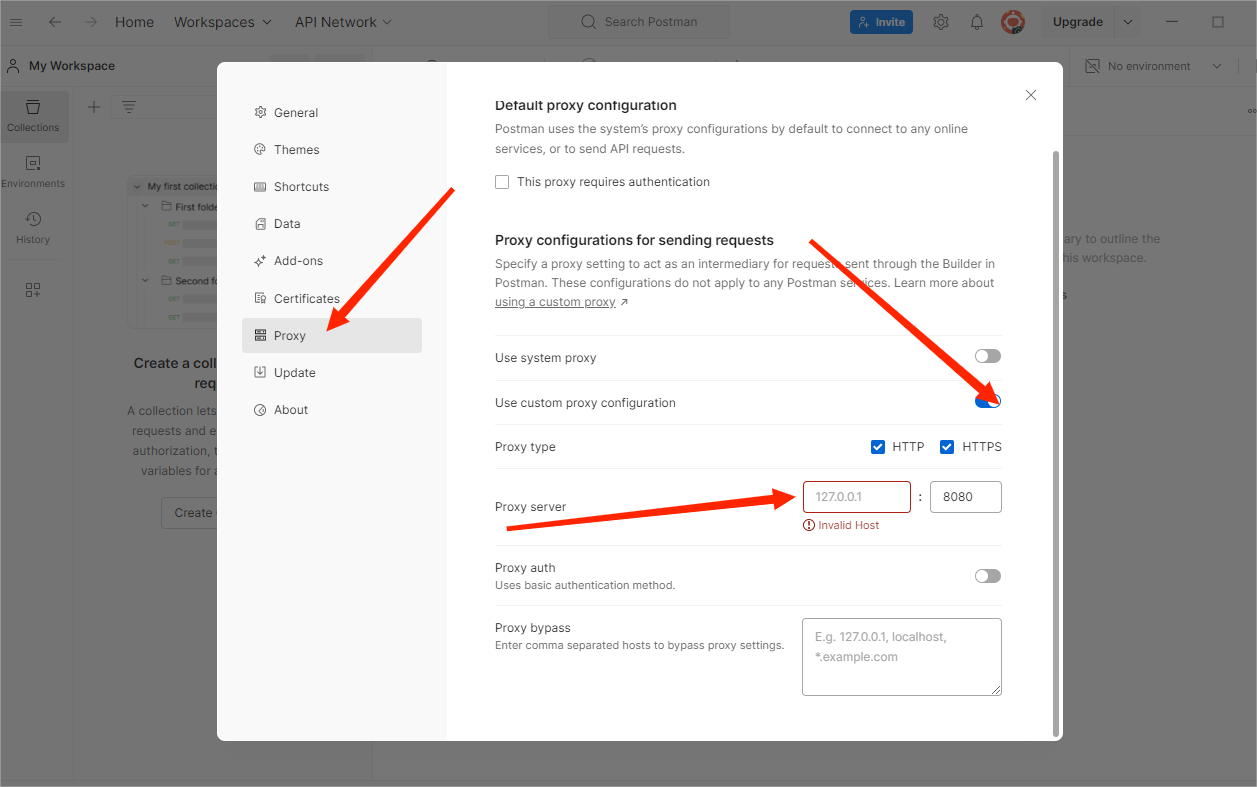Image resolution: width=1257 pixels, height=787 pixels.
Task: Check 'This proxy requires authentication' box
Action: click(502, 182)
